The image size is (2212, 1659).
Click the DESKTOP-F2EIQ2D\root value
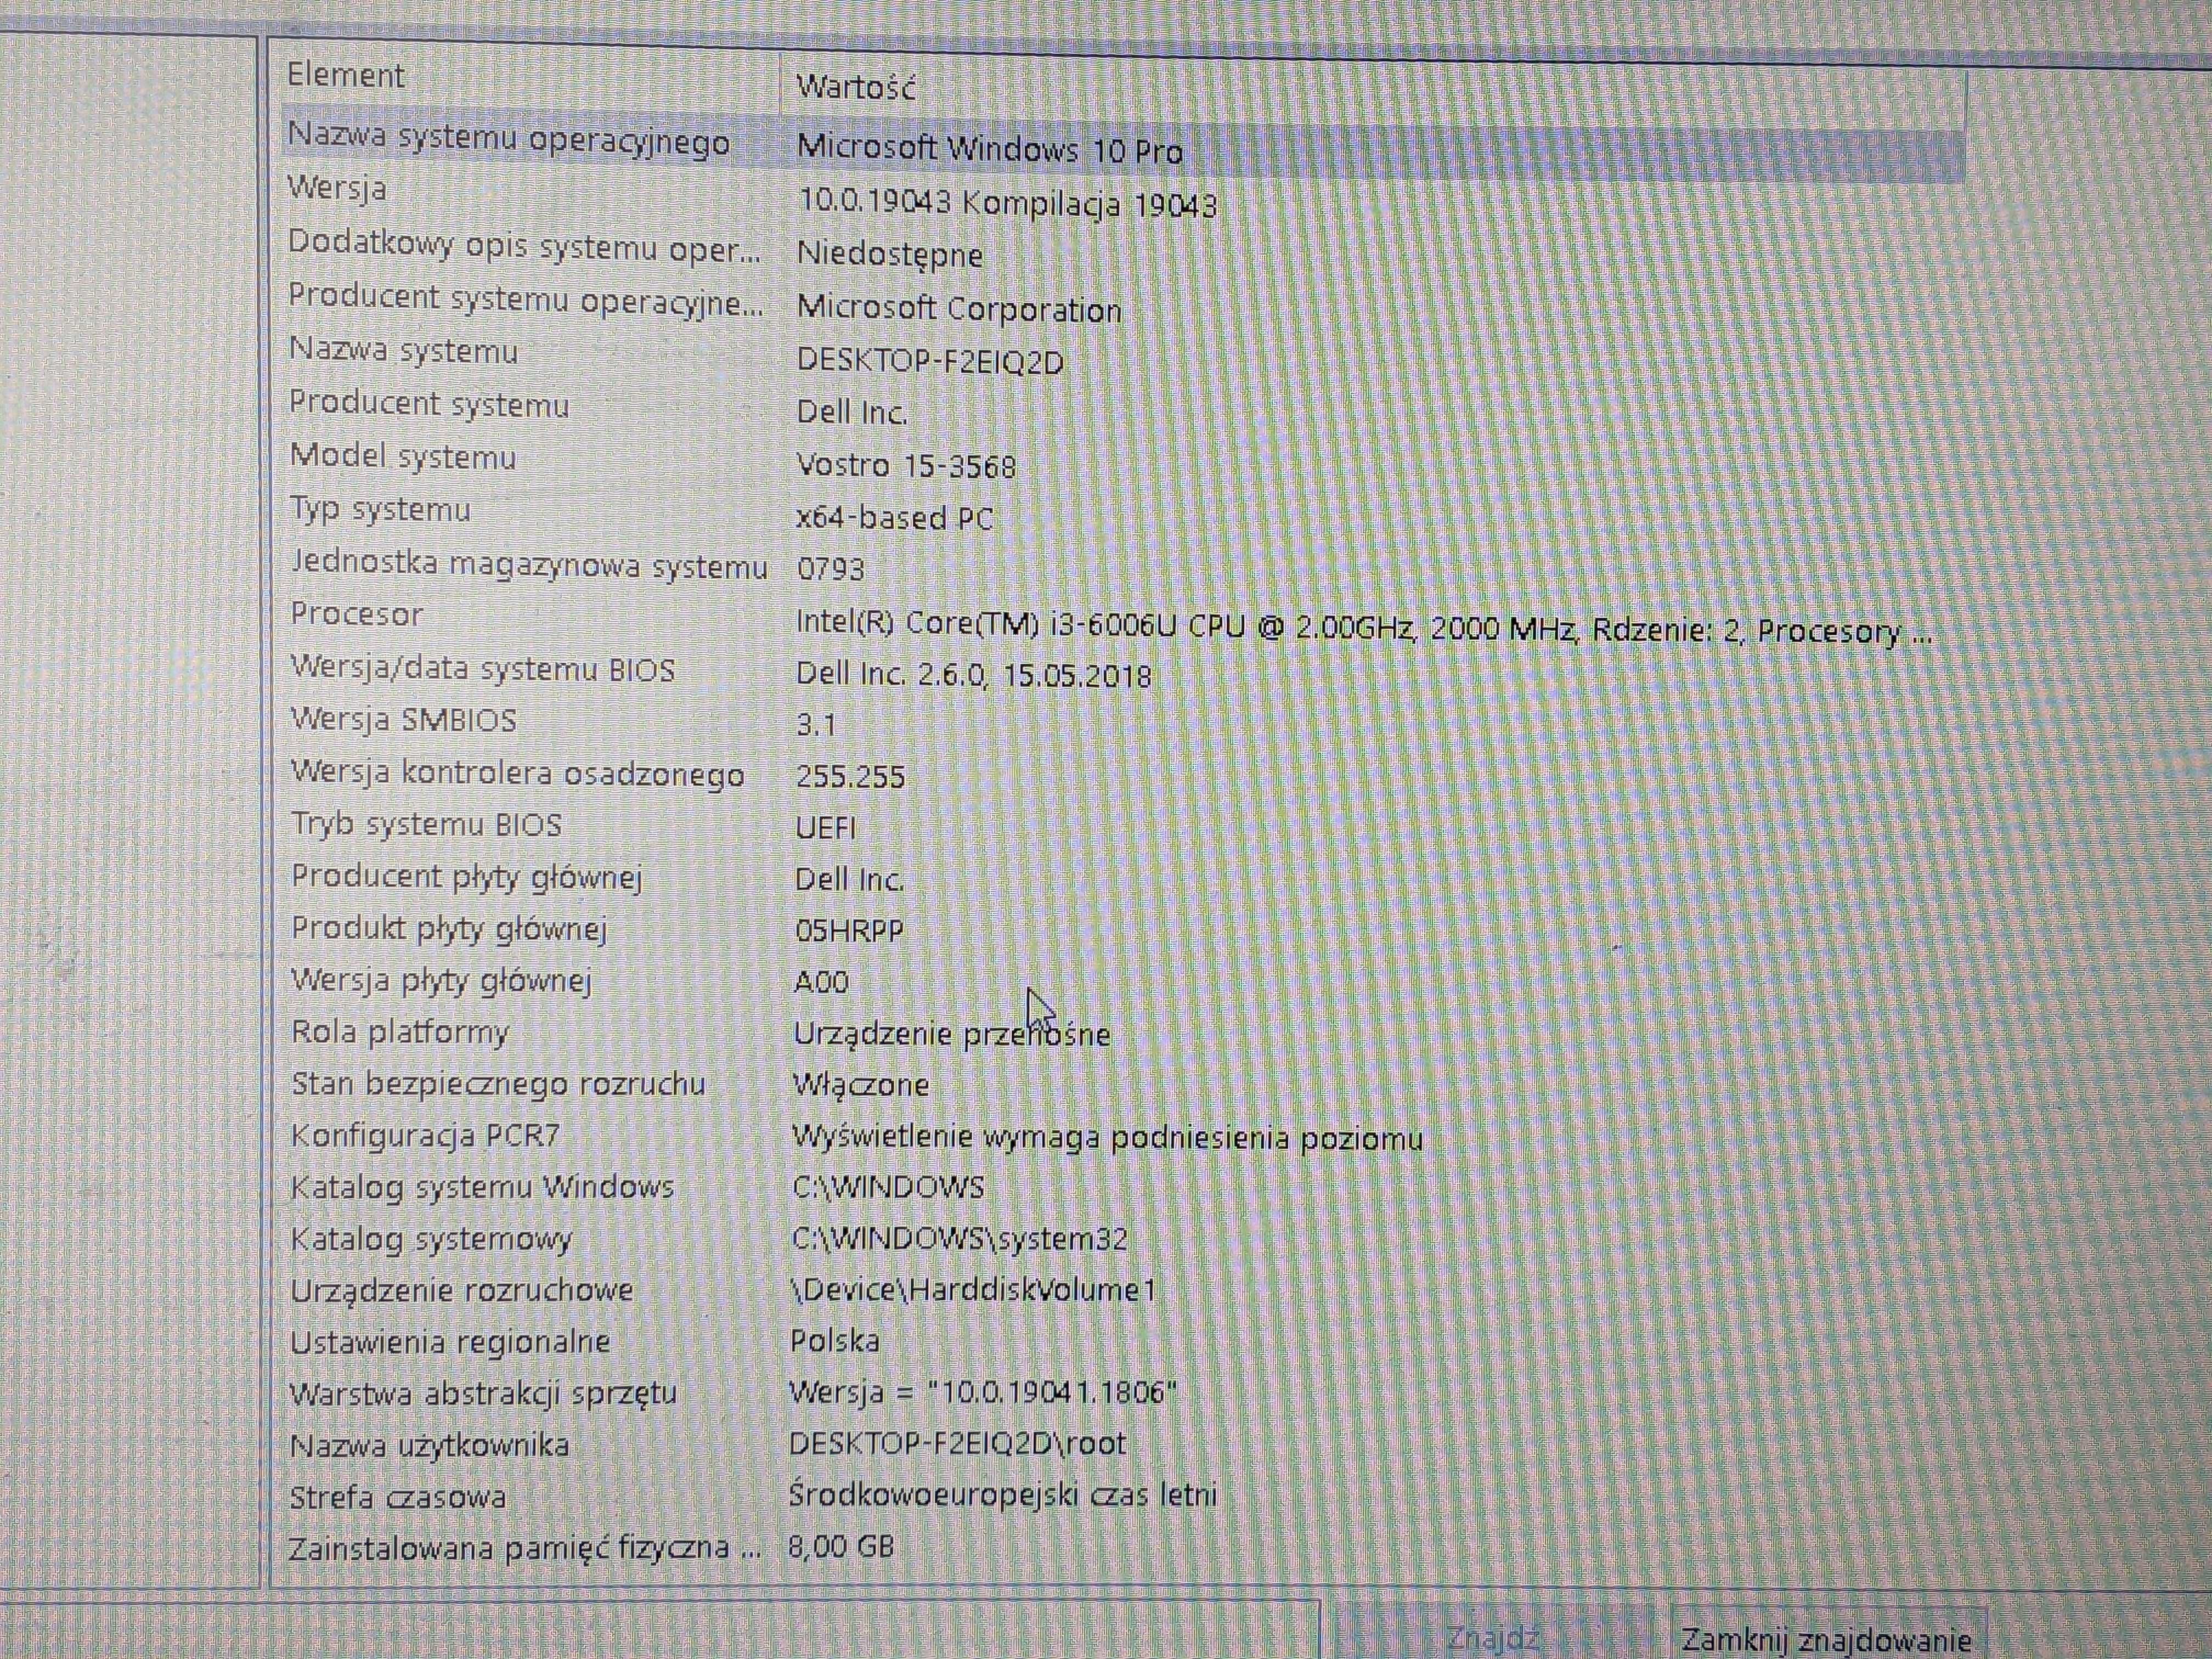[958, 1443]
